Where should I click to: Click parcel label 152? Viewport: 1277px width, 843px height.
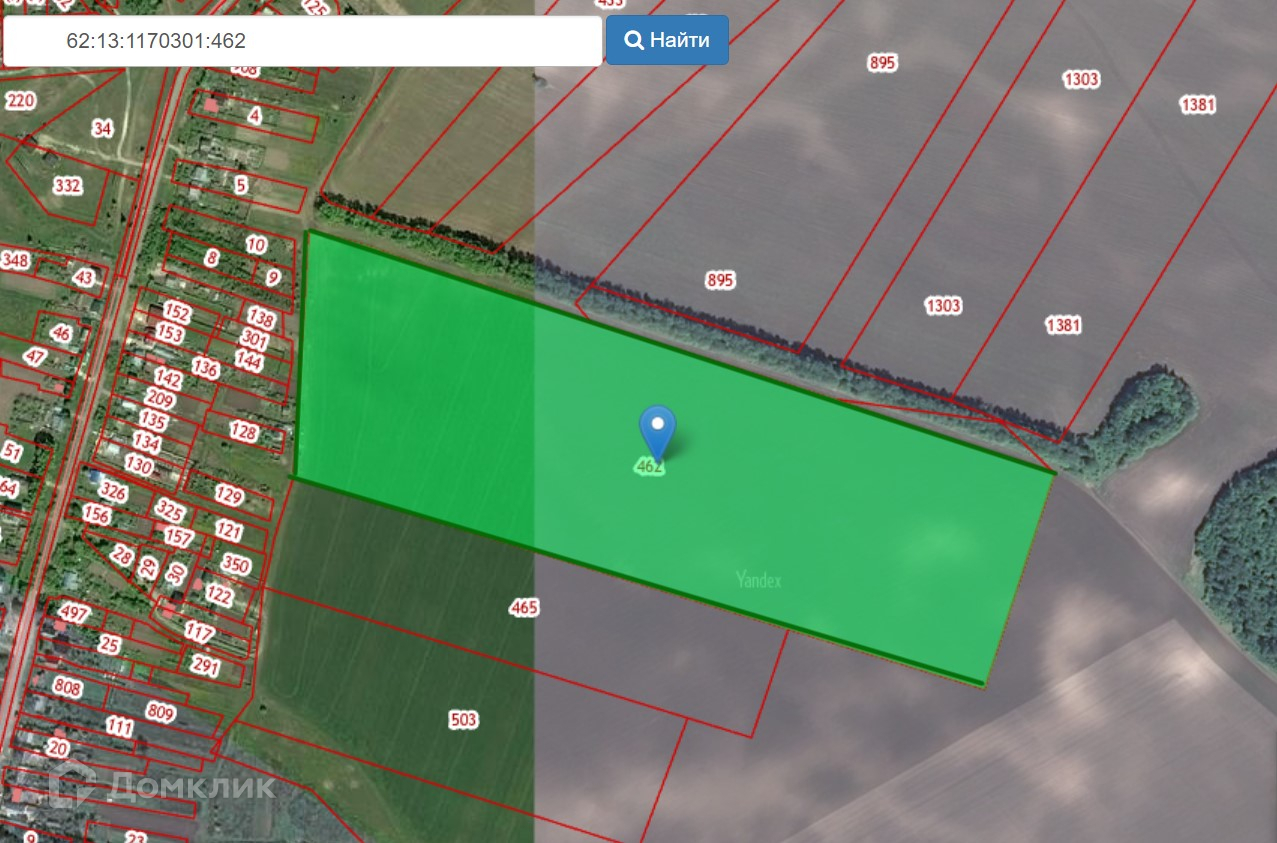(176, 312)
